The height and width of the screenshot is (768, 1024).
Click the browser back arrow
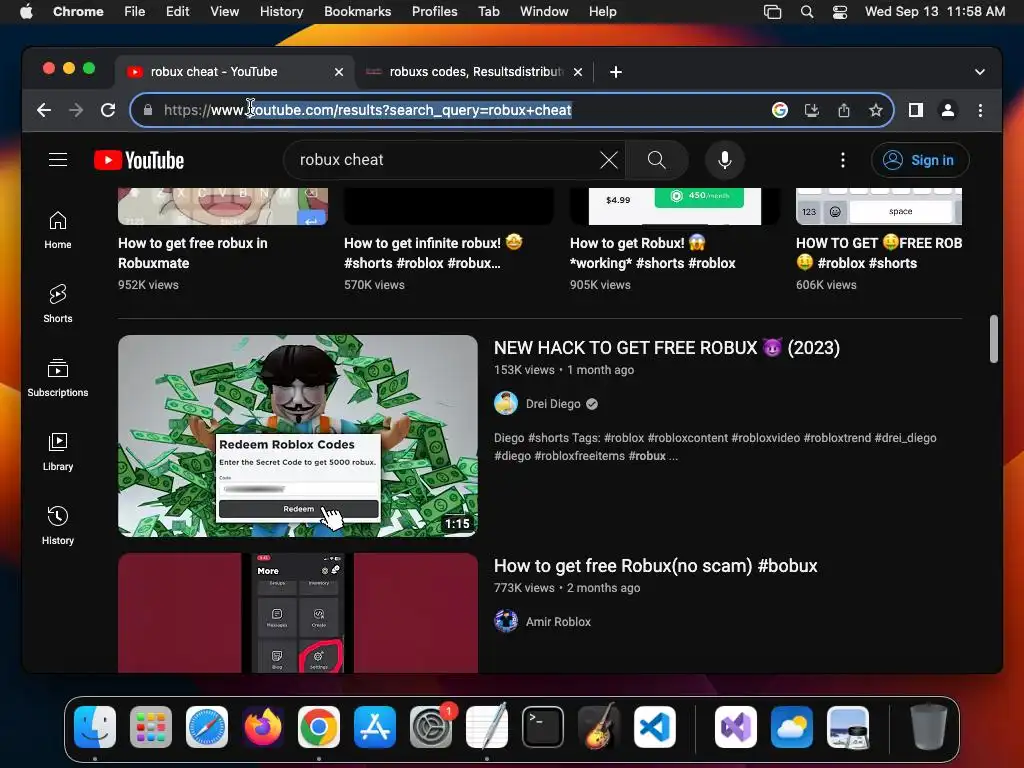(44, 110)
